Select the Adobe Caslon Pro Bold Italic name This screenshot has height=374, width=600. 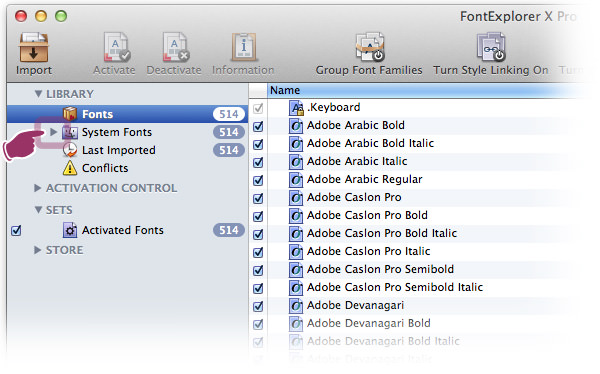382,233
